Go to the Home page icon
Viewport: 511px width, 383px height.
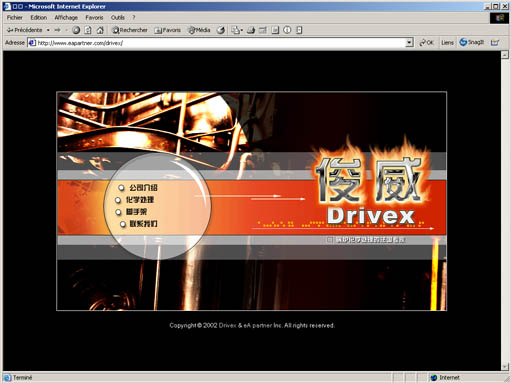[100, 30]
